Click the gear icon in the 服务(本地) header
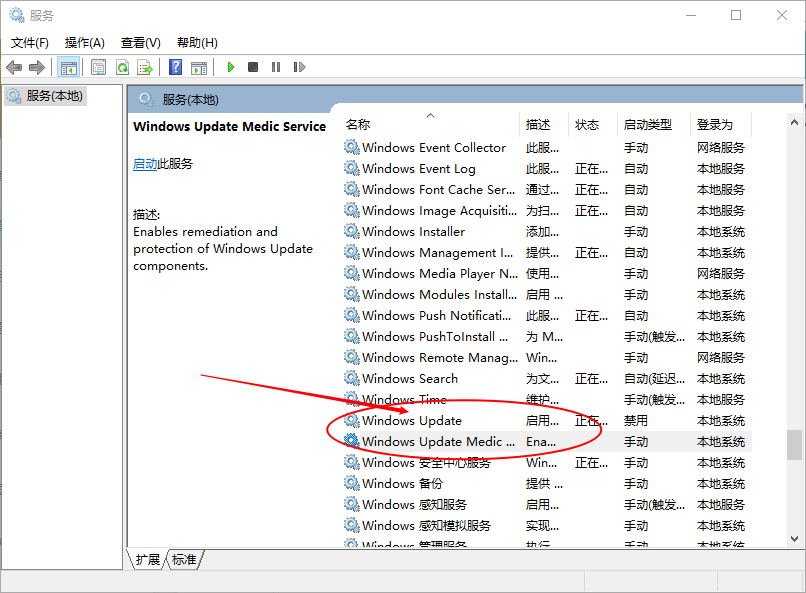 pos(146,99)
